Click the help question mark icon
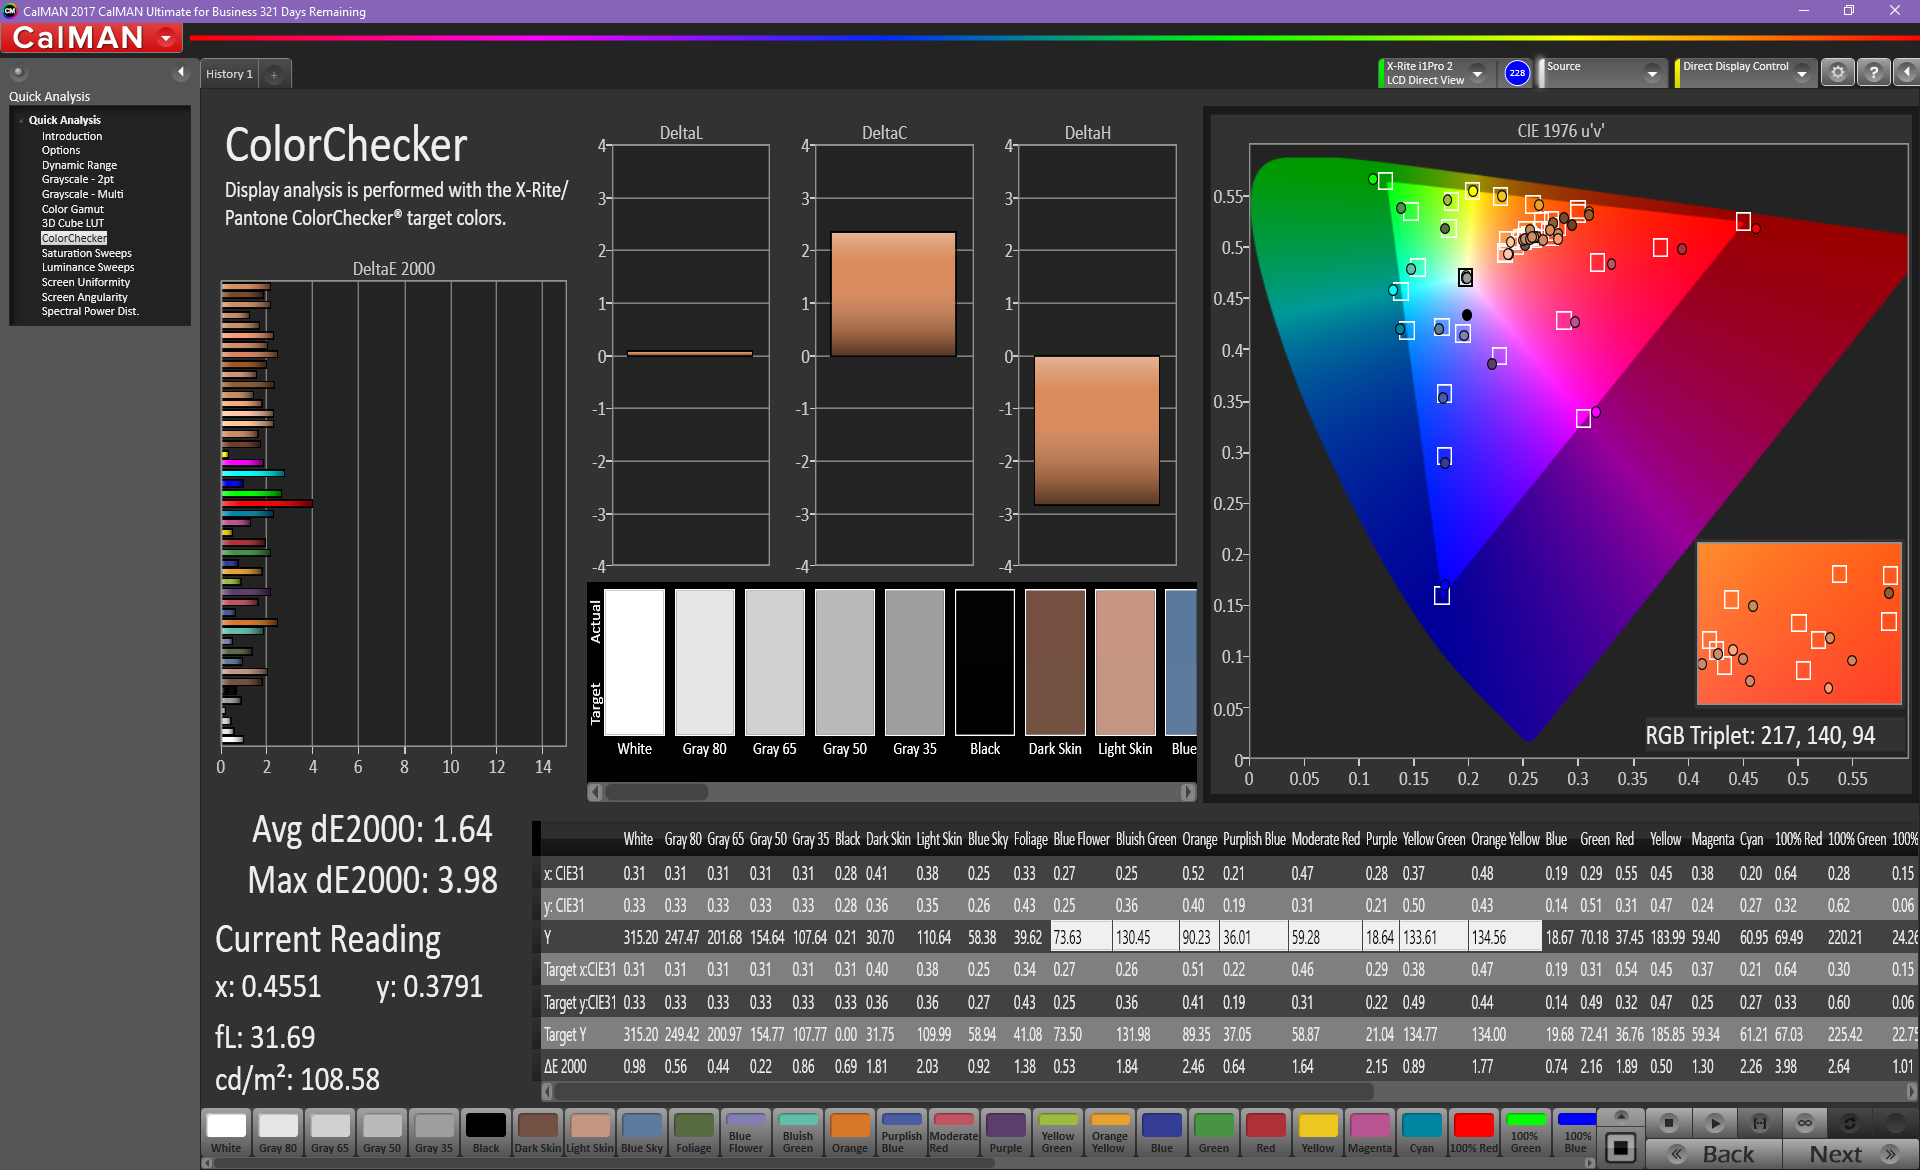 [x=1873, y=73]
